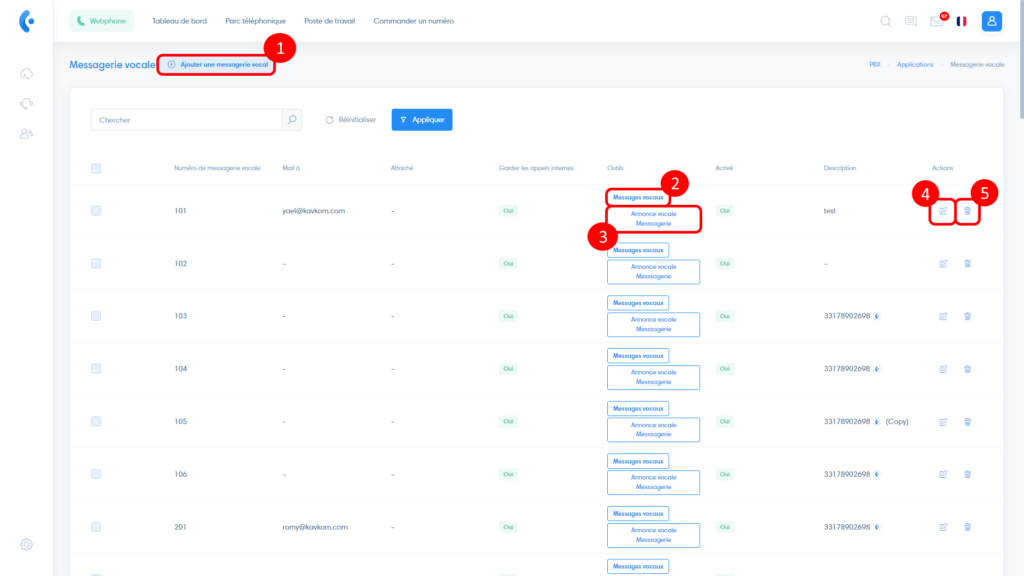Delete voicemail 103 using trash icon
This screenshot has height=576, width=1024.
tap(967, 316)
